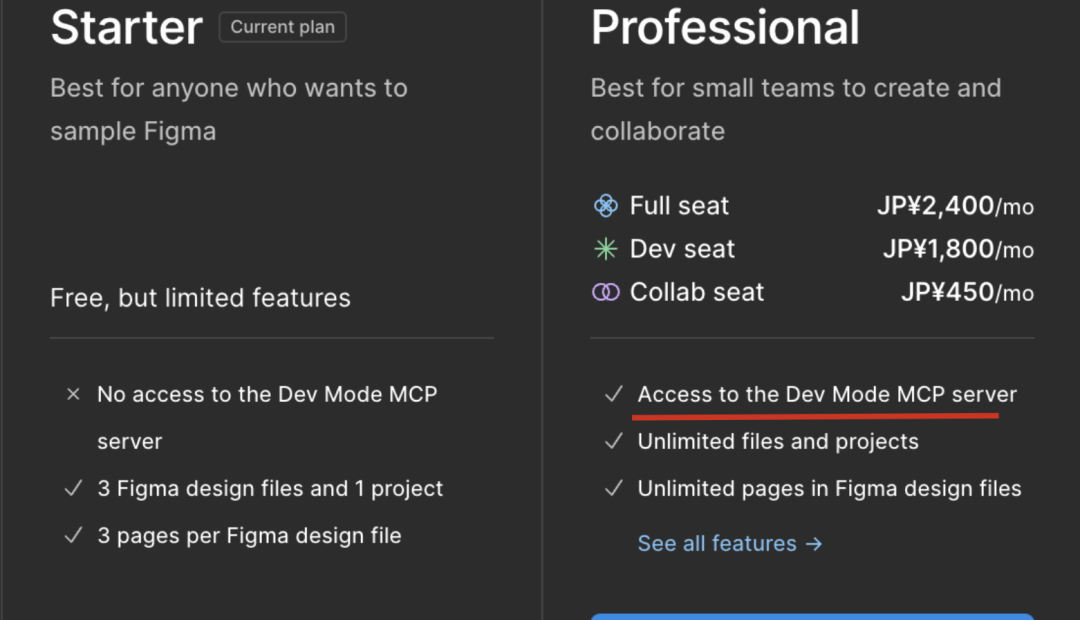Click the blue Professional plan button

tap(812, 617)
